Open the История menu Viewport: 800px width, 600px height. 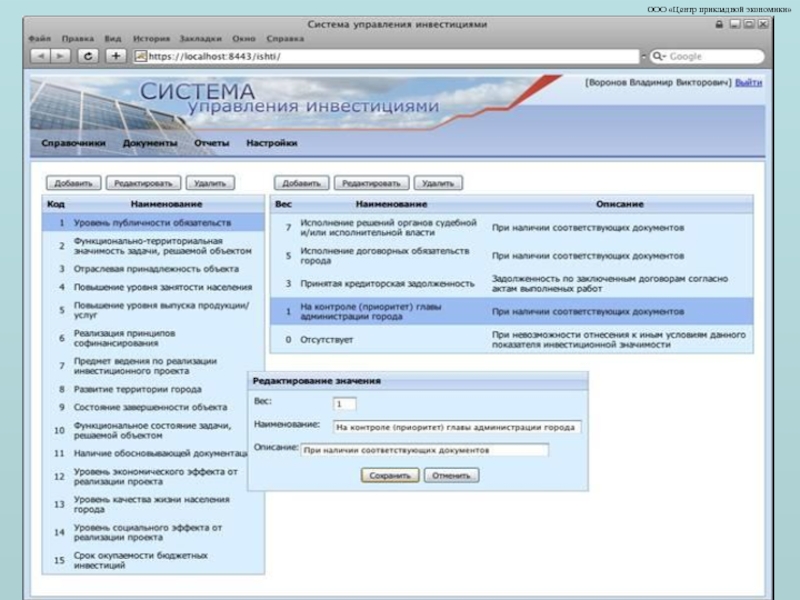[x=151, y=39]
